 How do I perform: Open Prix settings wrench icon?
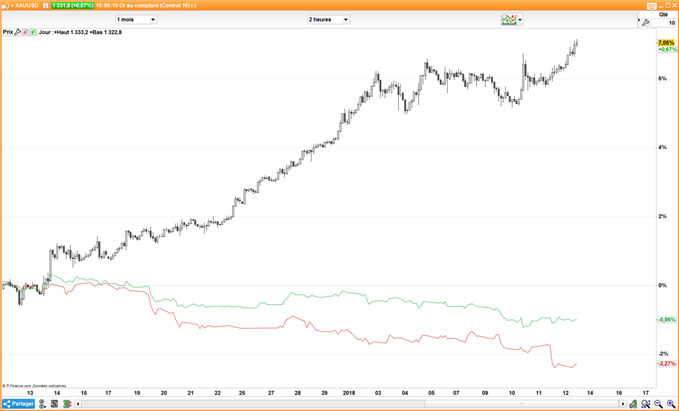(18, 32)
